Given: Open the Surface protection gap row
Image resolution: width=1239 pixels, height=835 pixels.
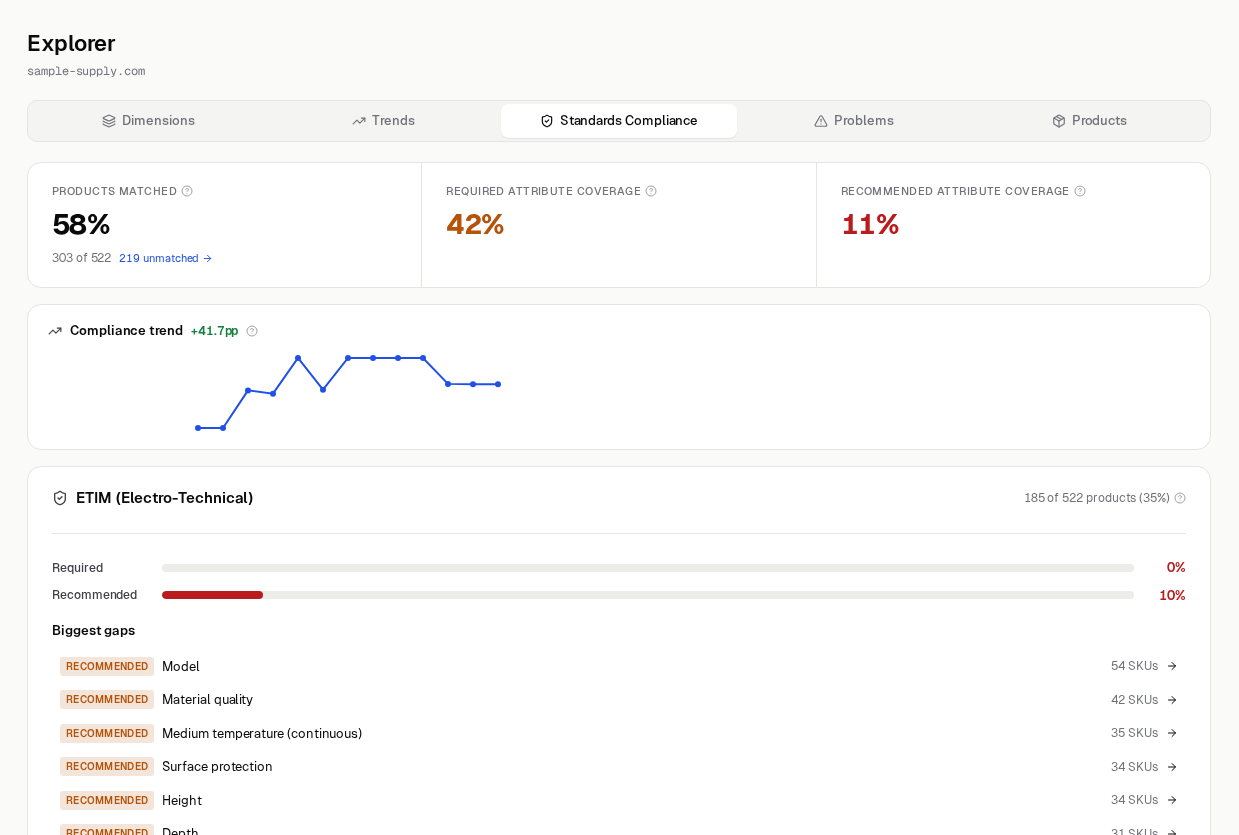Looking at the screenshot, I should [x=619, y=767].
